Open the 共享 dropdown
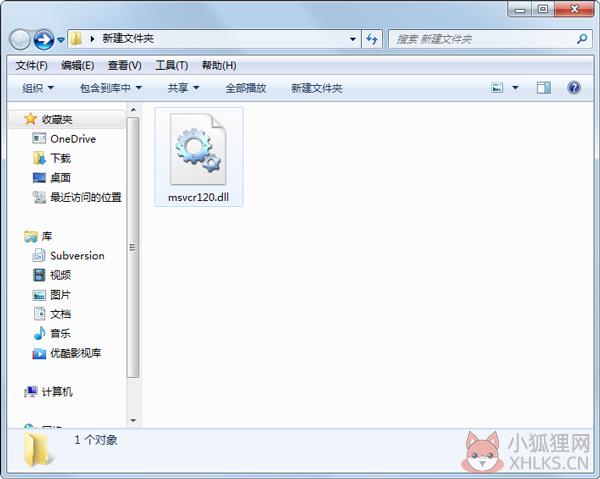The width and height of the screenshot is (600, 479). [184, 88]
